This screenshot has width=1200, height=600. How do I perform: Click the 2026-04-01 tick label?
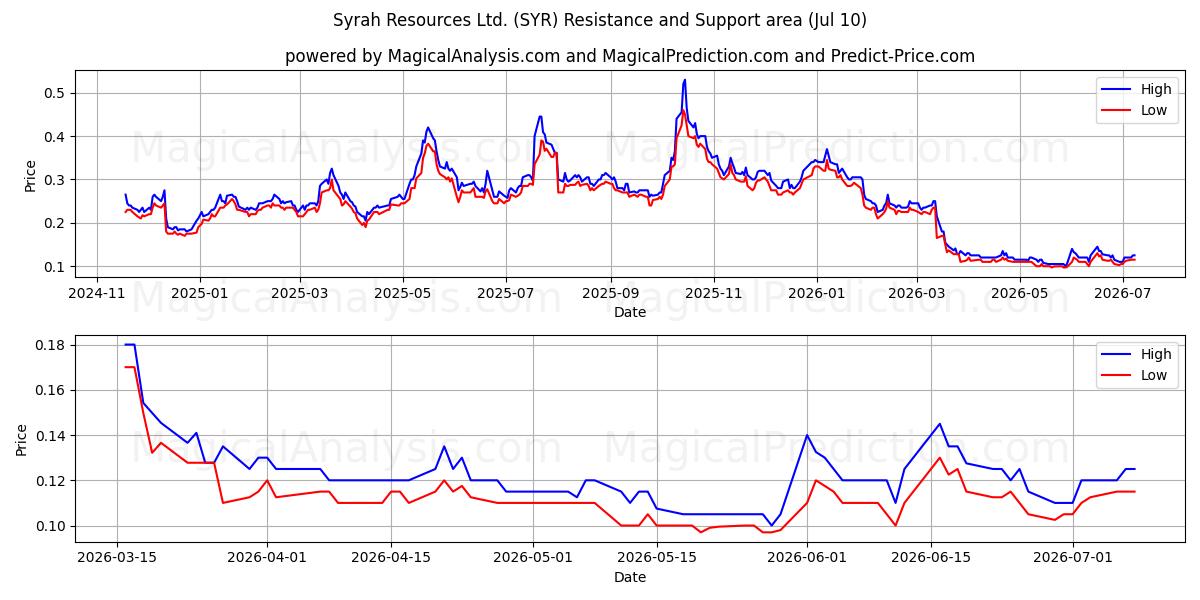pyautogui.click(x=267, y=559)
